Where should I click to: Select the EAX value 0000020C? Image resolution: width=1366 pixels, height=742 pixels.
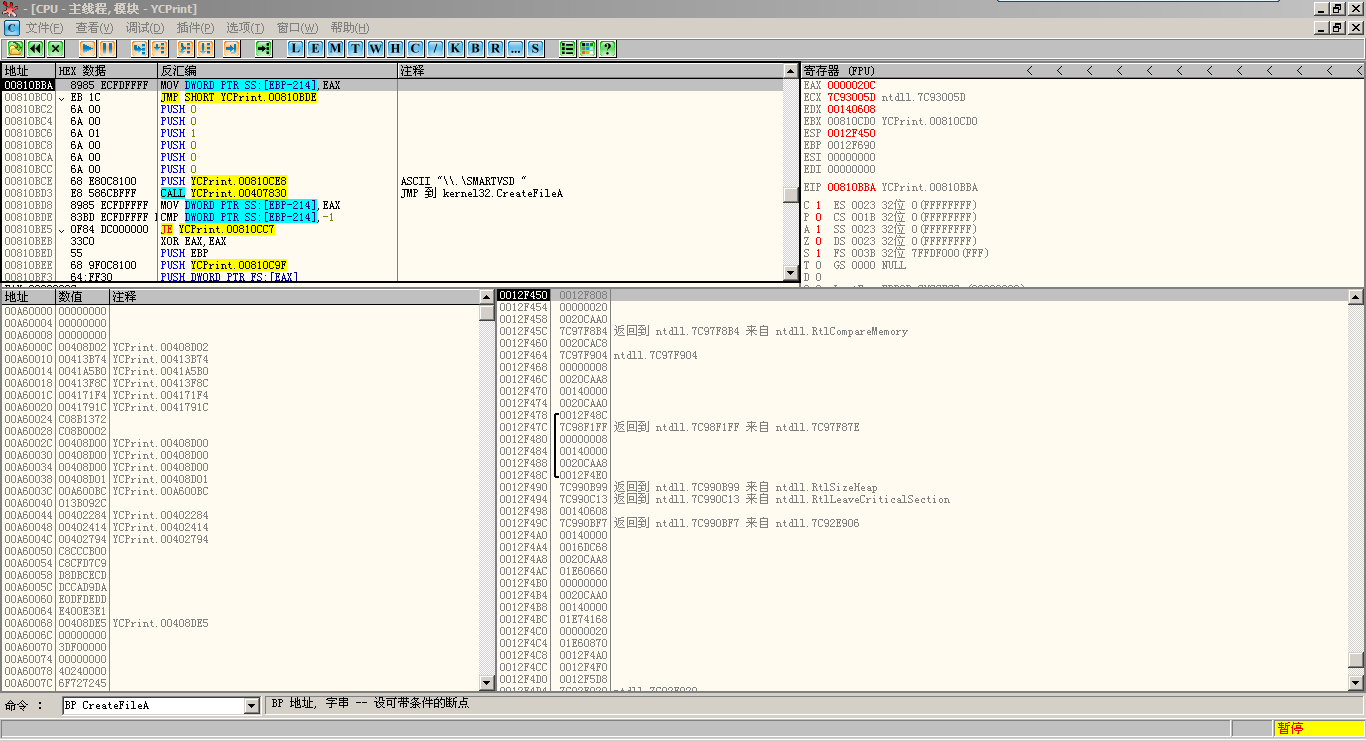pos(851,85)
